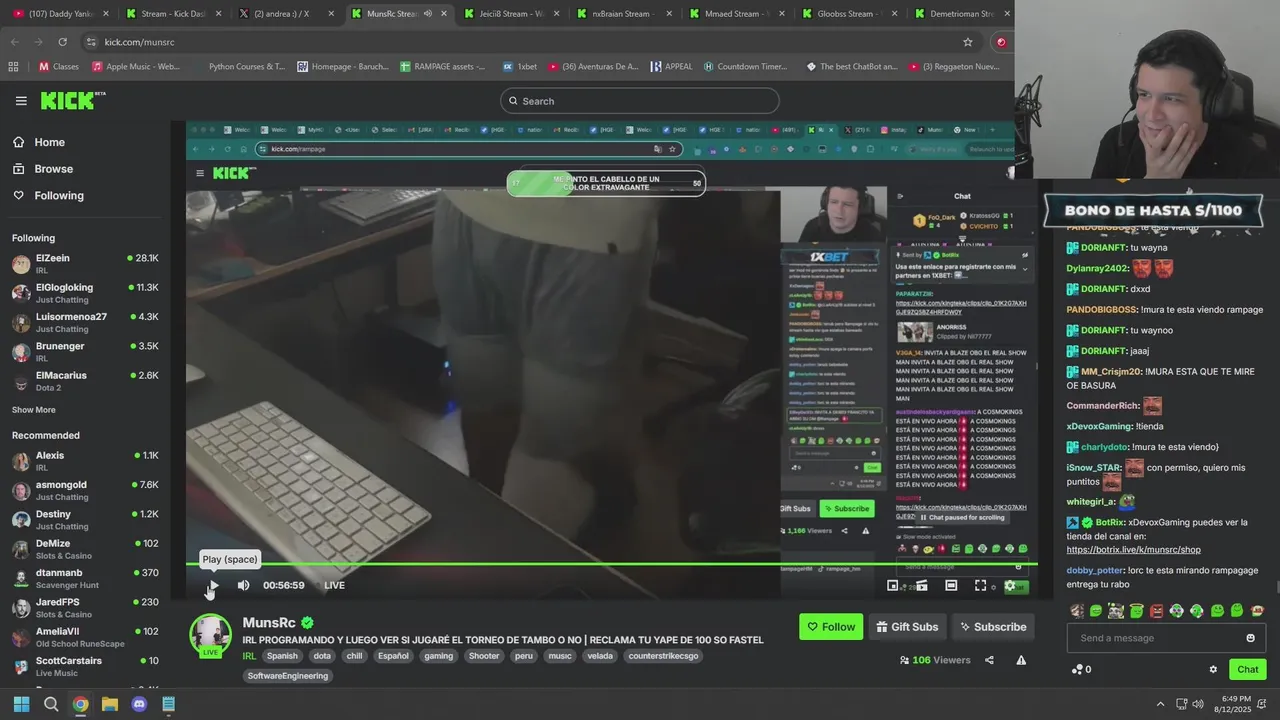Follow the MunsRc channel
1280x720 pixels.
tap(831, 627)
